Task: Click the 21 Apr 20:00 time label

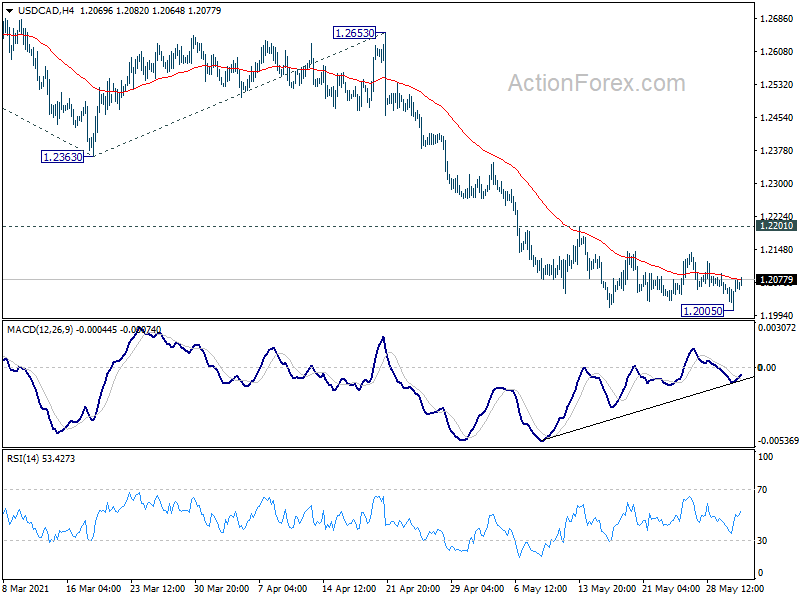Action: pyautogui.click(x=413, y=588)
